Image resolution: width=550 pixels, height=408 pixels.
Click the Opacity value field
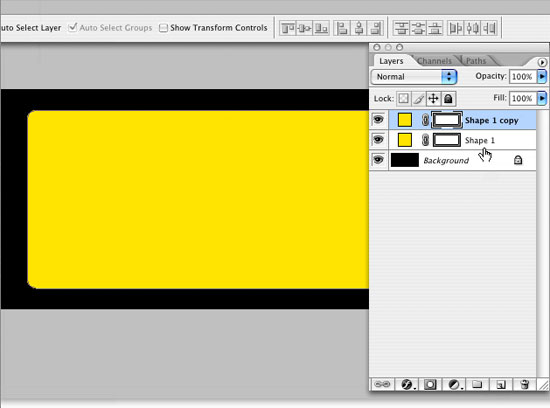pos(522,76)
